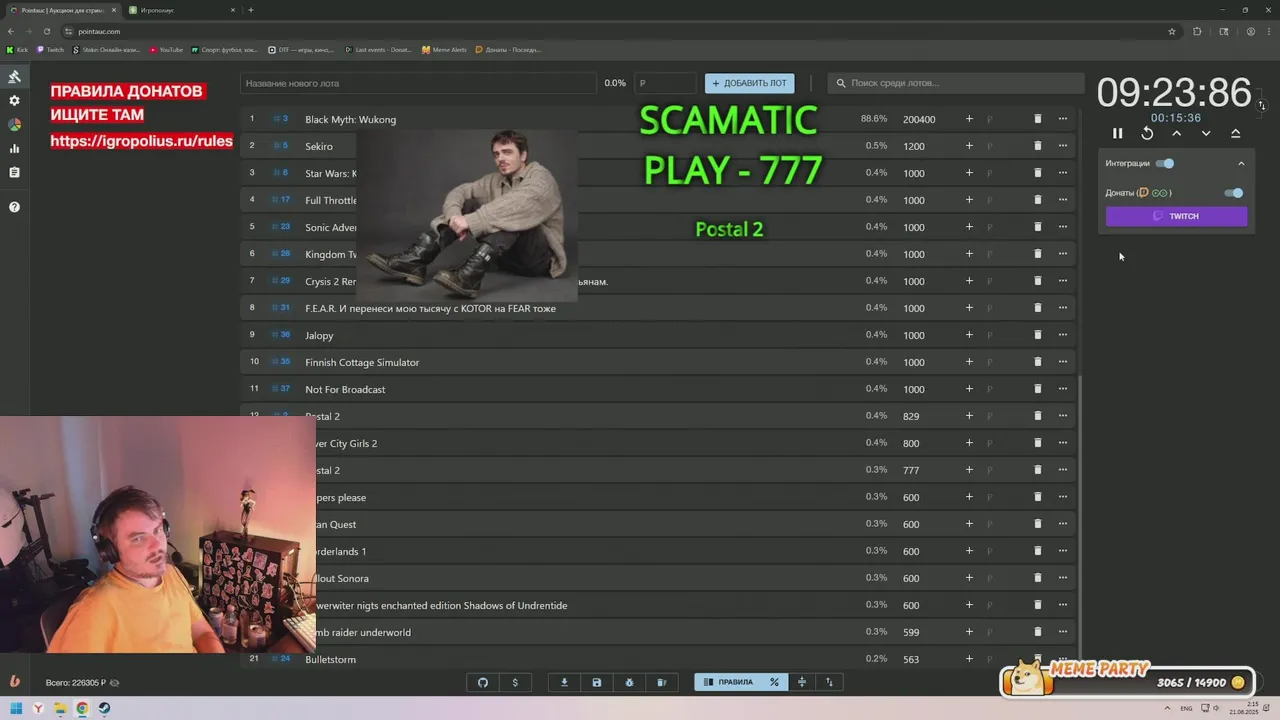Viewport: 1280px width, 720px height.
Task: Open the Kick bookmark
Action: tap(18, 49)
